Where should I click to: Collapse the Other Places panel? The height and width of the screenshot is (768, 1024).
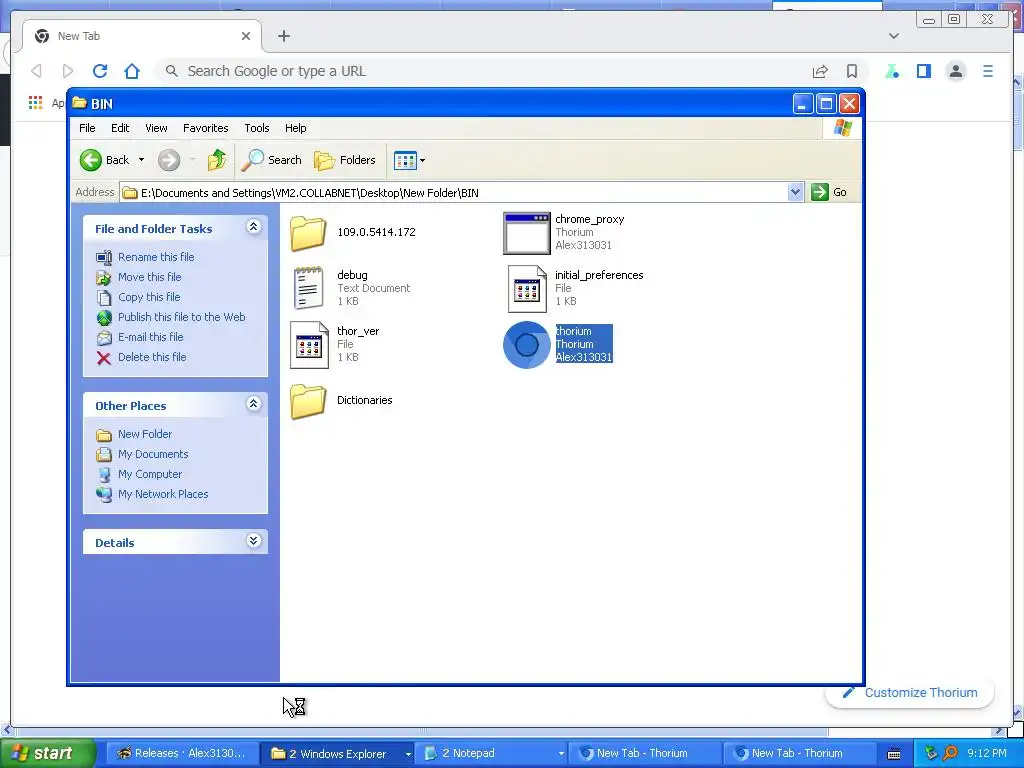(x=254, y=404)
